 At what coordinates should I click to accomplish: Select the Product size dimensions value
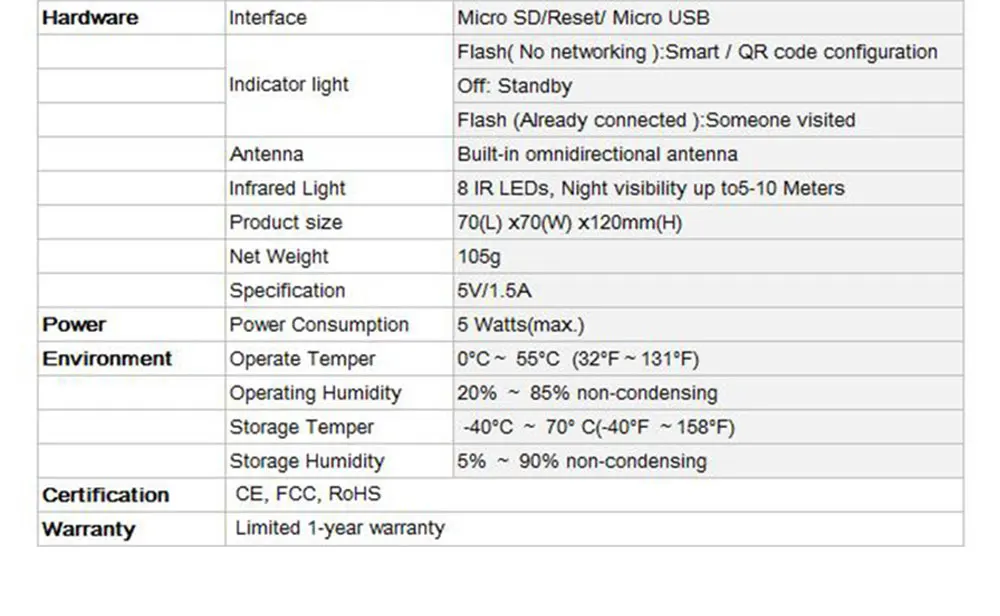570,223
